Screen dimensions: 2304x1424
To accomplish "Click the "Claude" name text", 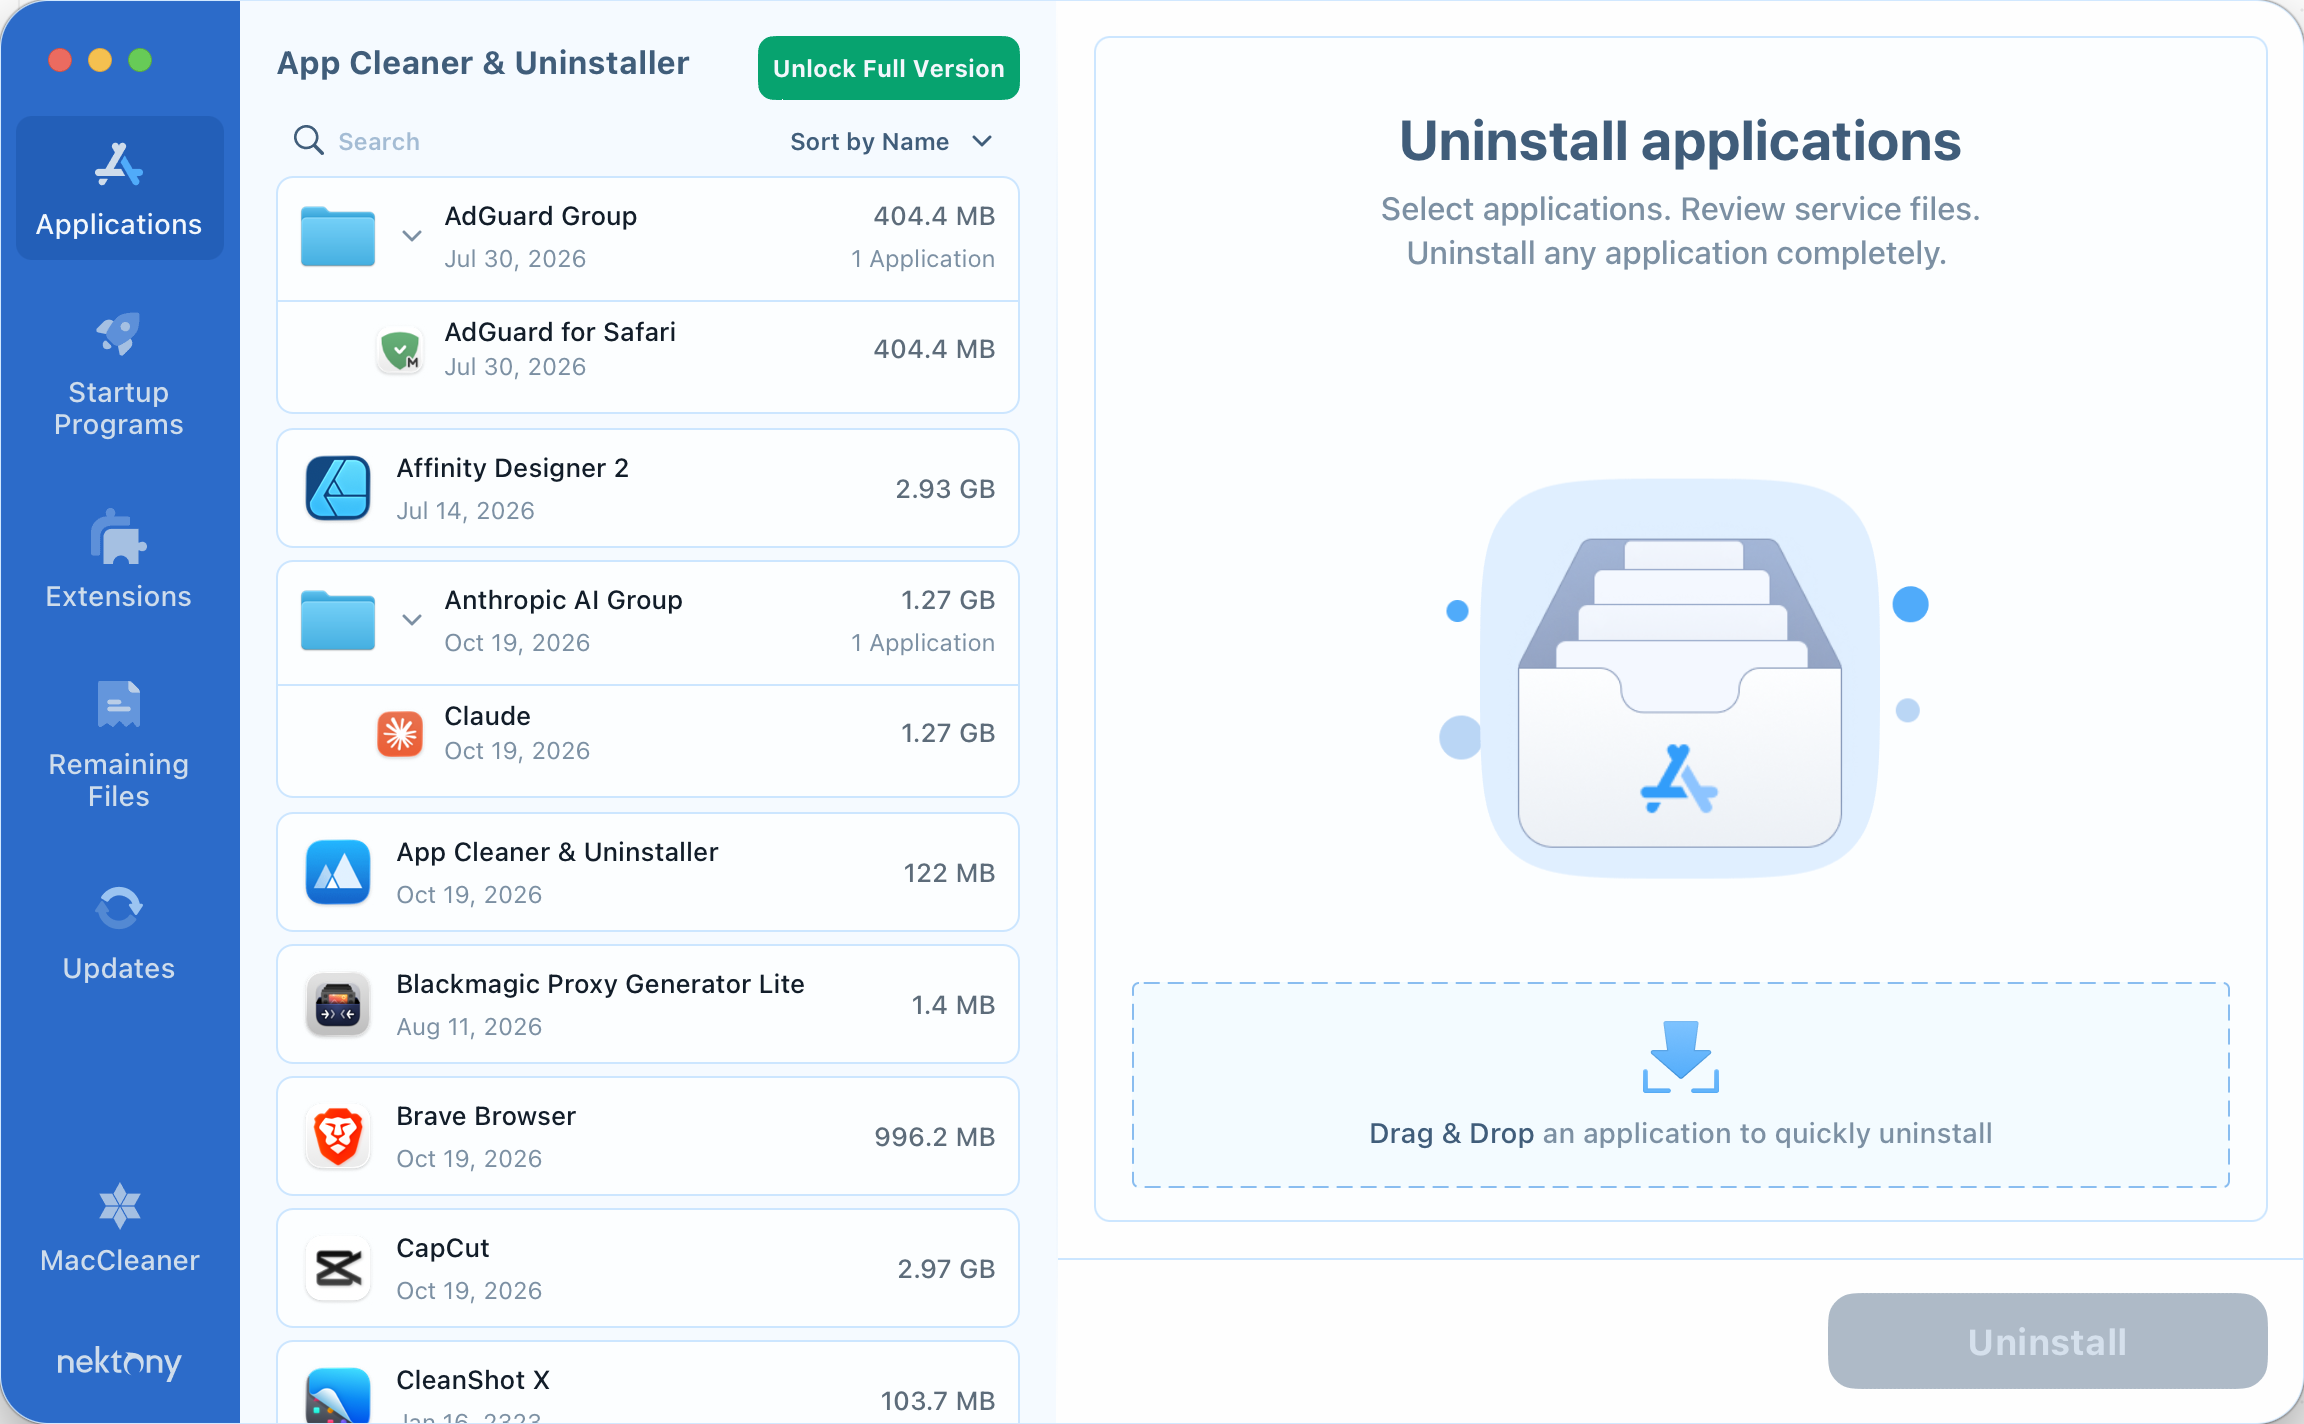I will click(487, 716).
